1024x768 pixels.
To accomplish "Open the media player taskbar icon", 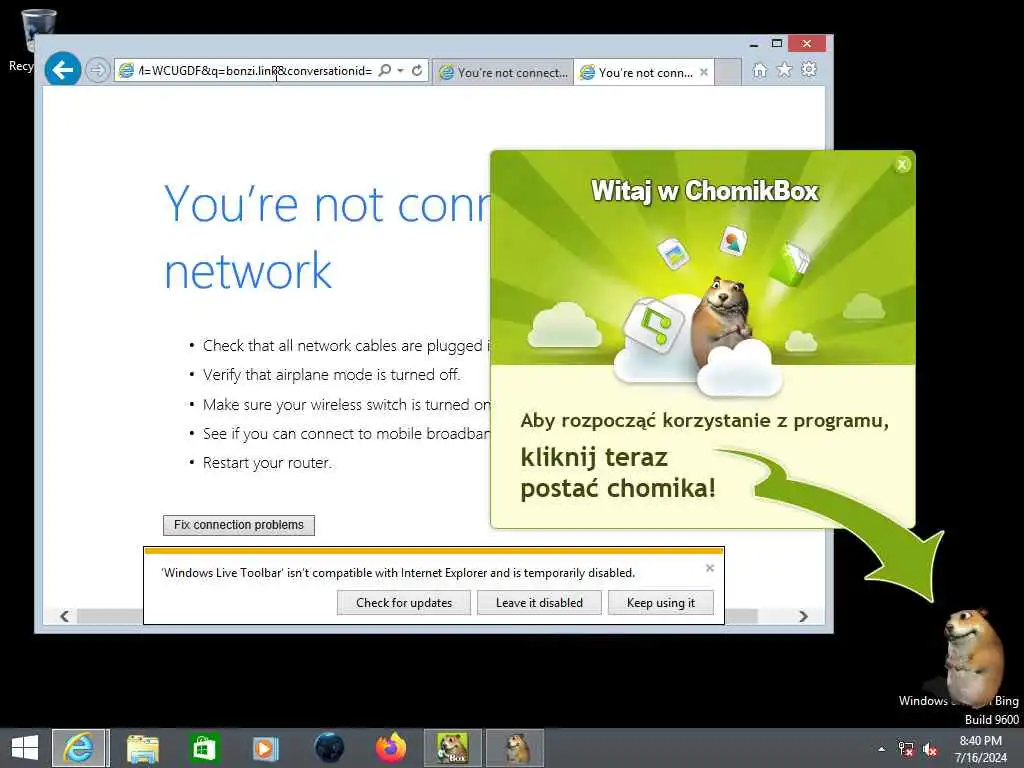I will (x=265, y=748).
